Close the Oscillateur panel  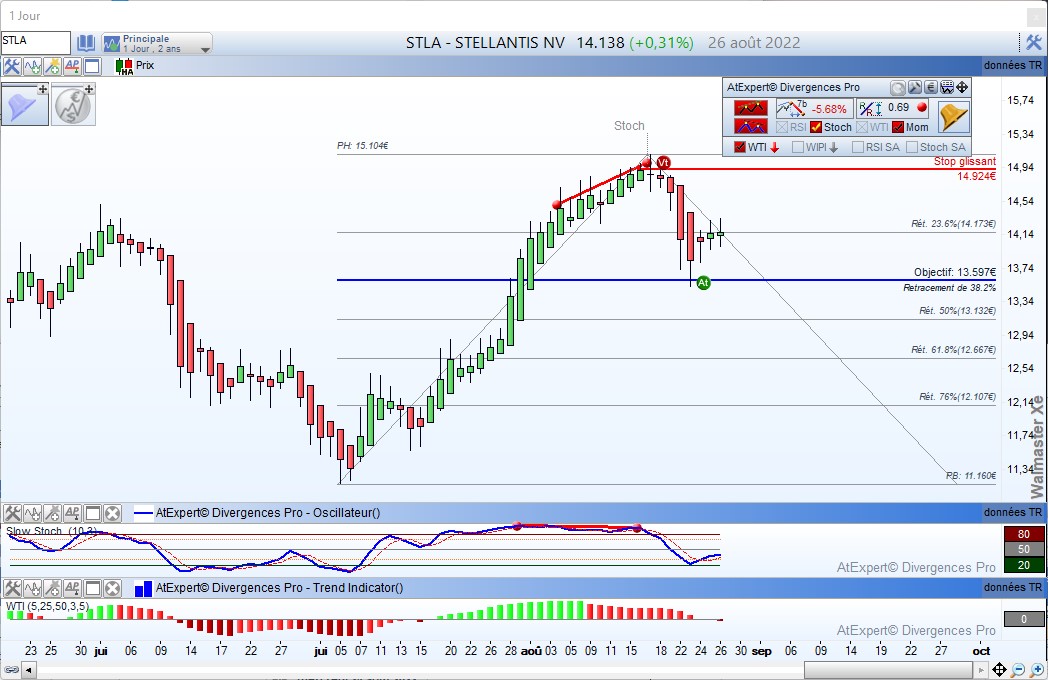coord(112,513)
